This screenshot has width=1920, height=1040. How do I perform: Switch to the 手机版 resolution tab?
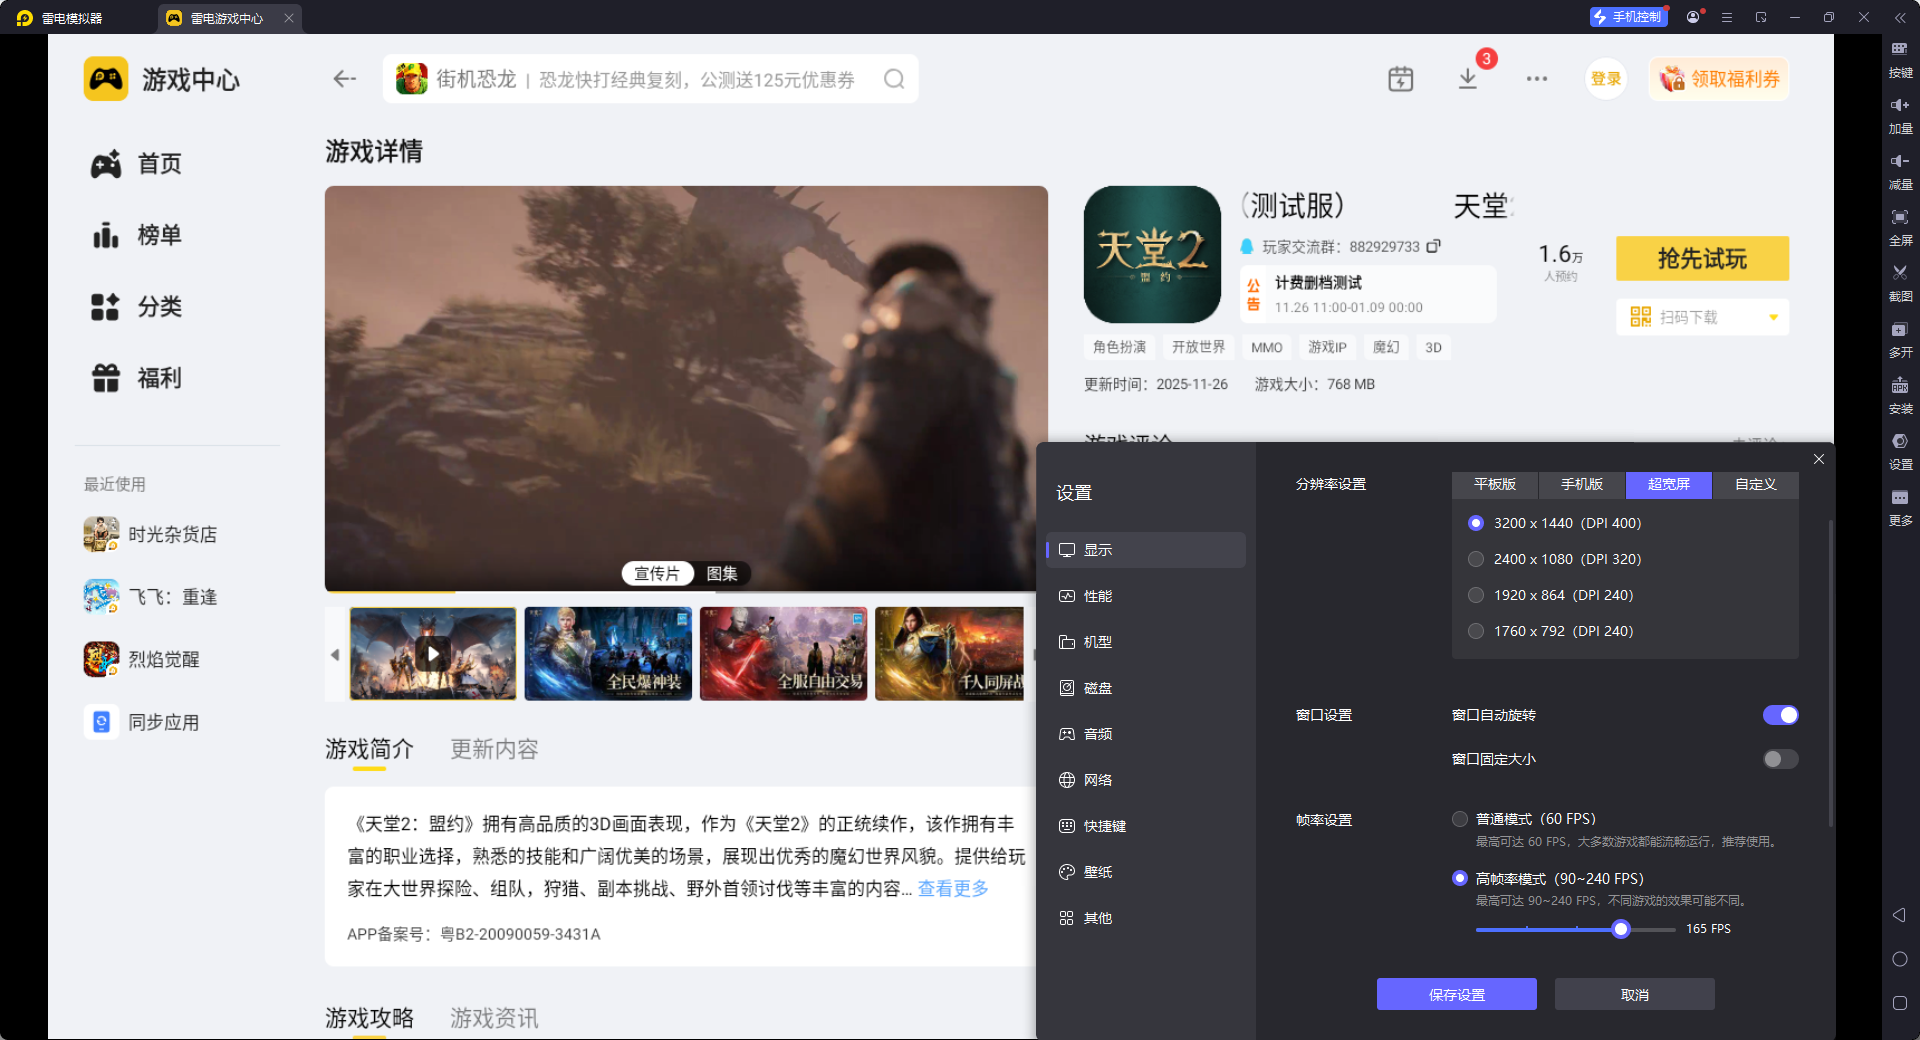[1582, 484]
